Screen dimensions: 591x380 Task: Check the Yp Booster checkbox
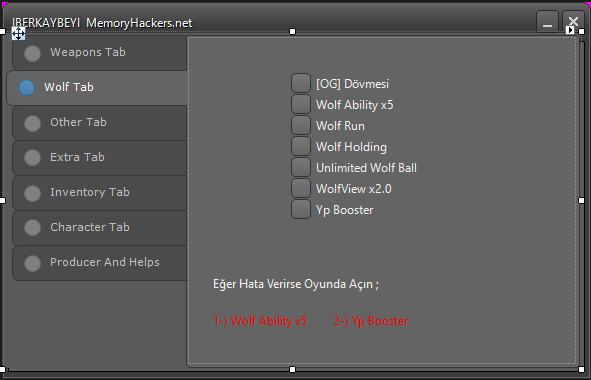coord(301,210)
